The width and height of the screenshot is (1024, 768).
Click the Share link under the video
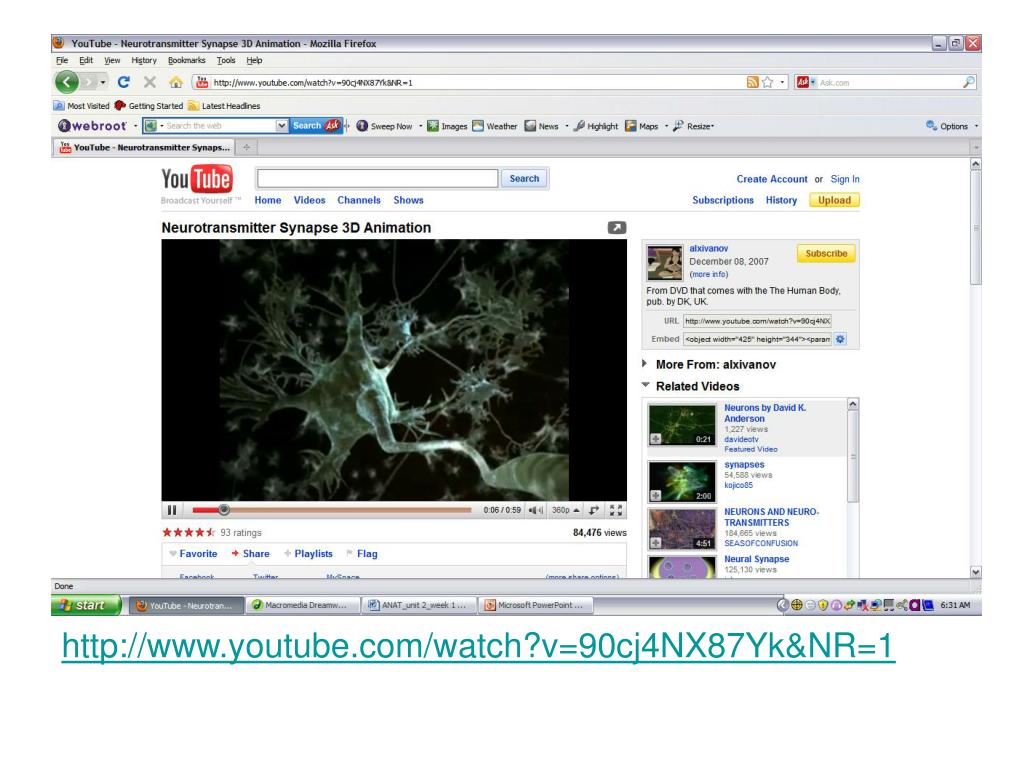click(x=250, y=554)
